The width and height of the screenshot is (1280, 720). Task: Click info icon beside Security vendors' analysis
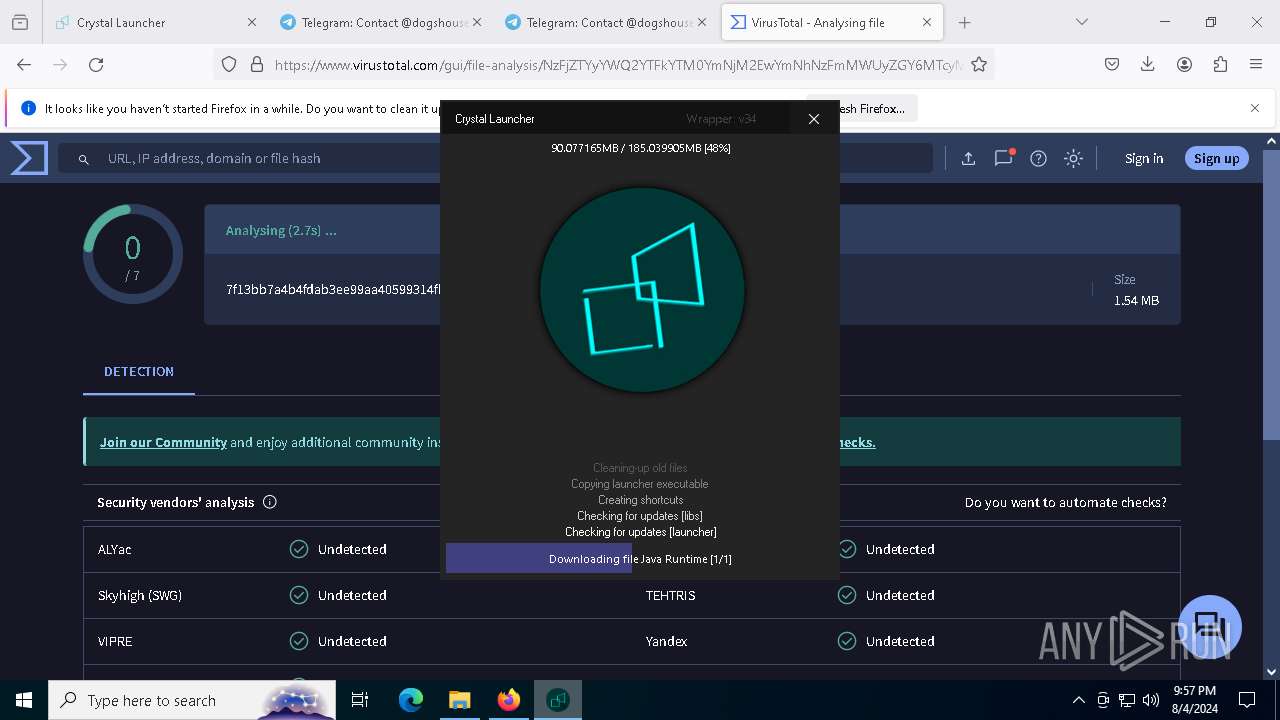point(269,502)
